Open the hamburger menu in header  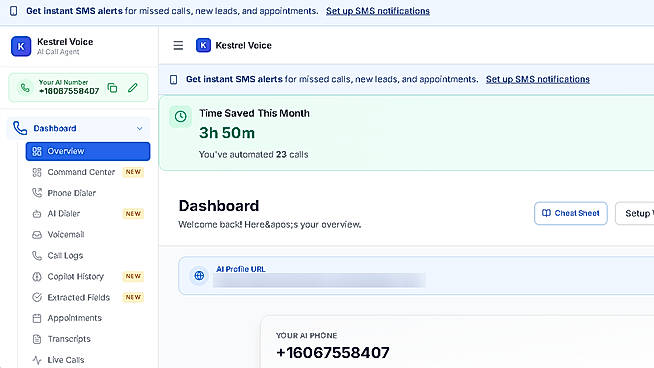click(x=178, y=45)
